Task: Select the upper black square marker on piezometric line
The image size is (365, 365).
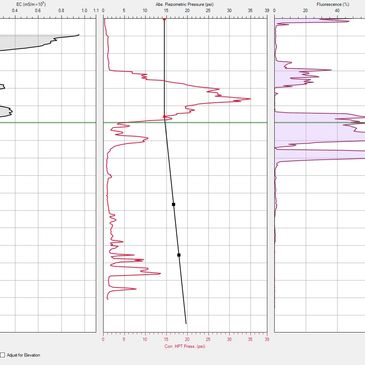Action: click(173, 204)
